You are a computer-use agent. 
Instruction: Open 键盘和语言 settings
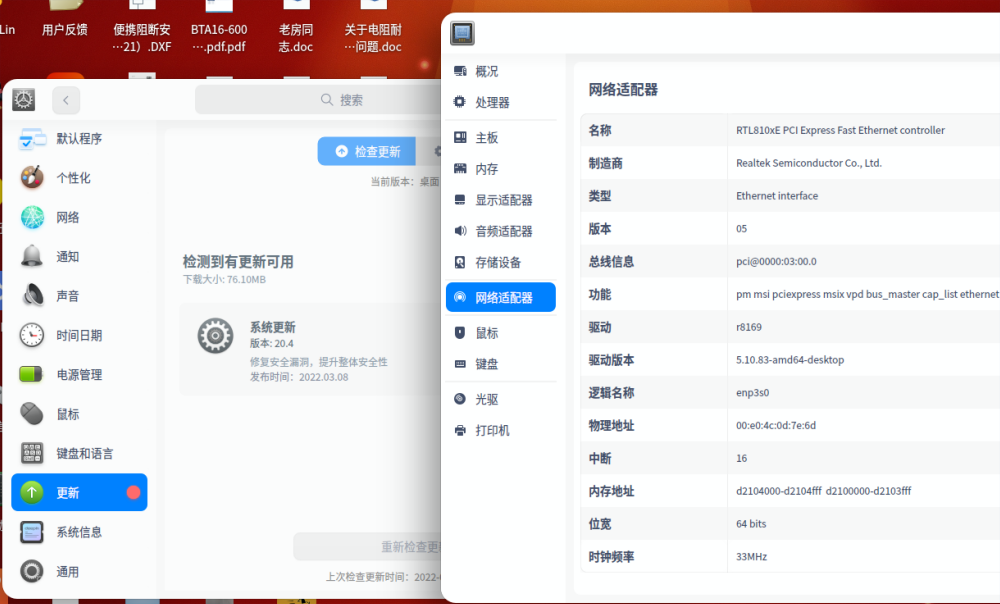point(79,453)
